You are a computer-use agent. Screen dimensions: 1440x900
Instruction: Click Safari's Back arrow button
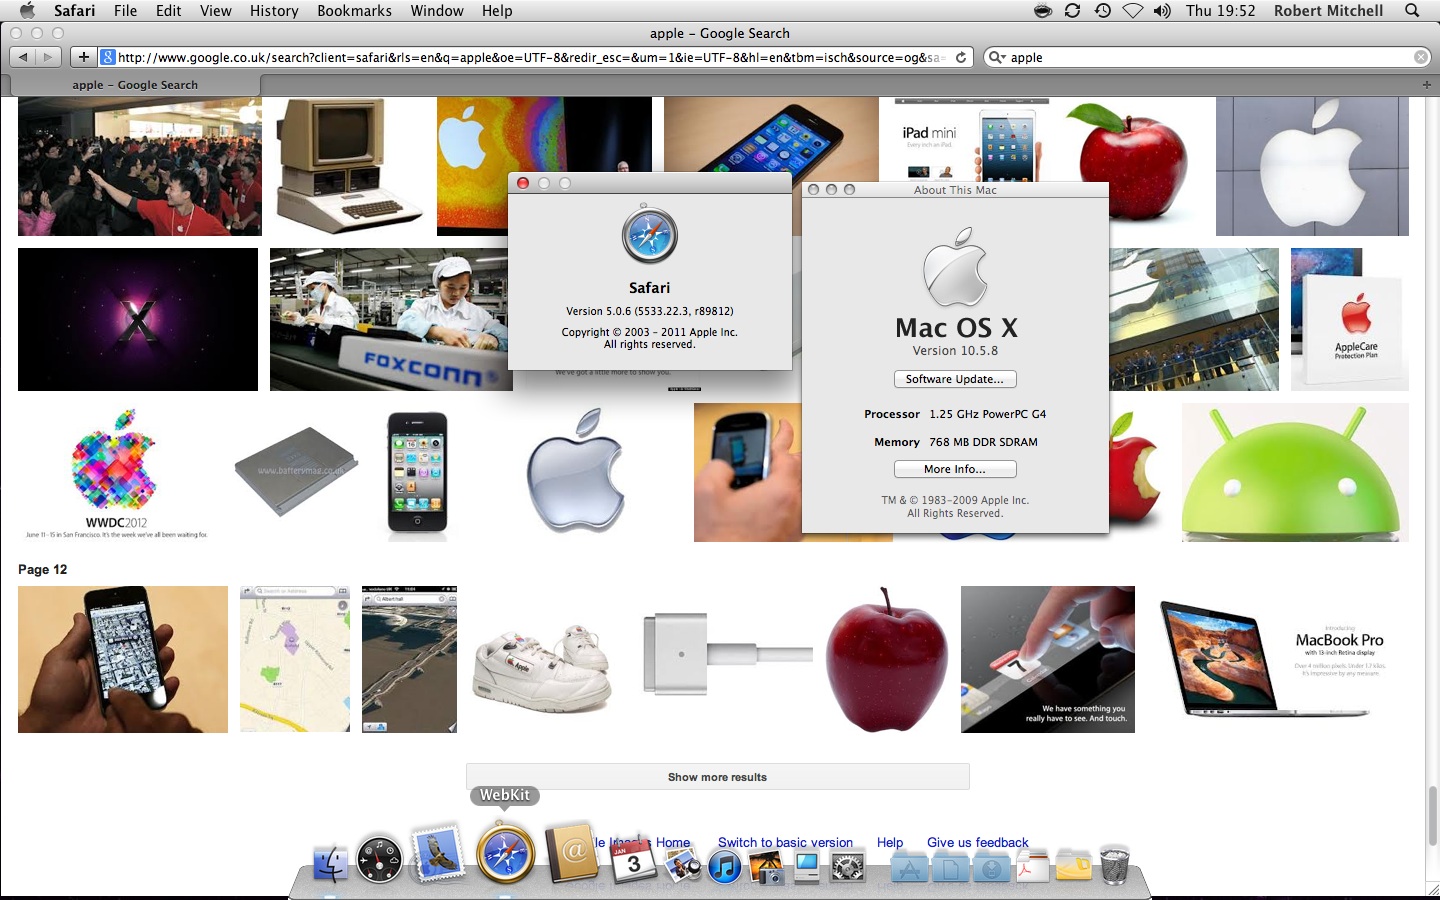click(x=23, y=57)
